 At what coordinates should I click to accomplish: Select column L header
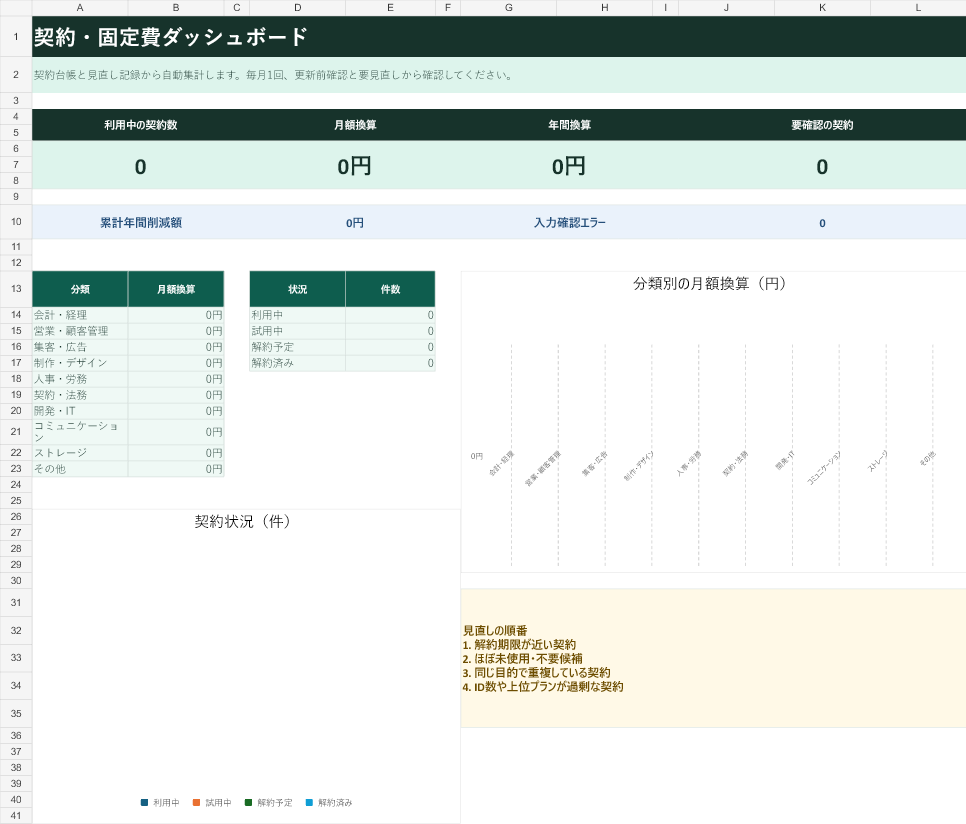(918, 8)
